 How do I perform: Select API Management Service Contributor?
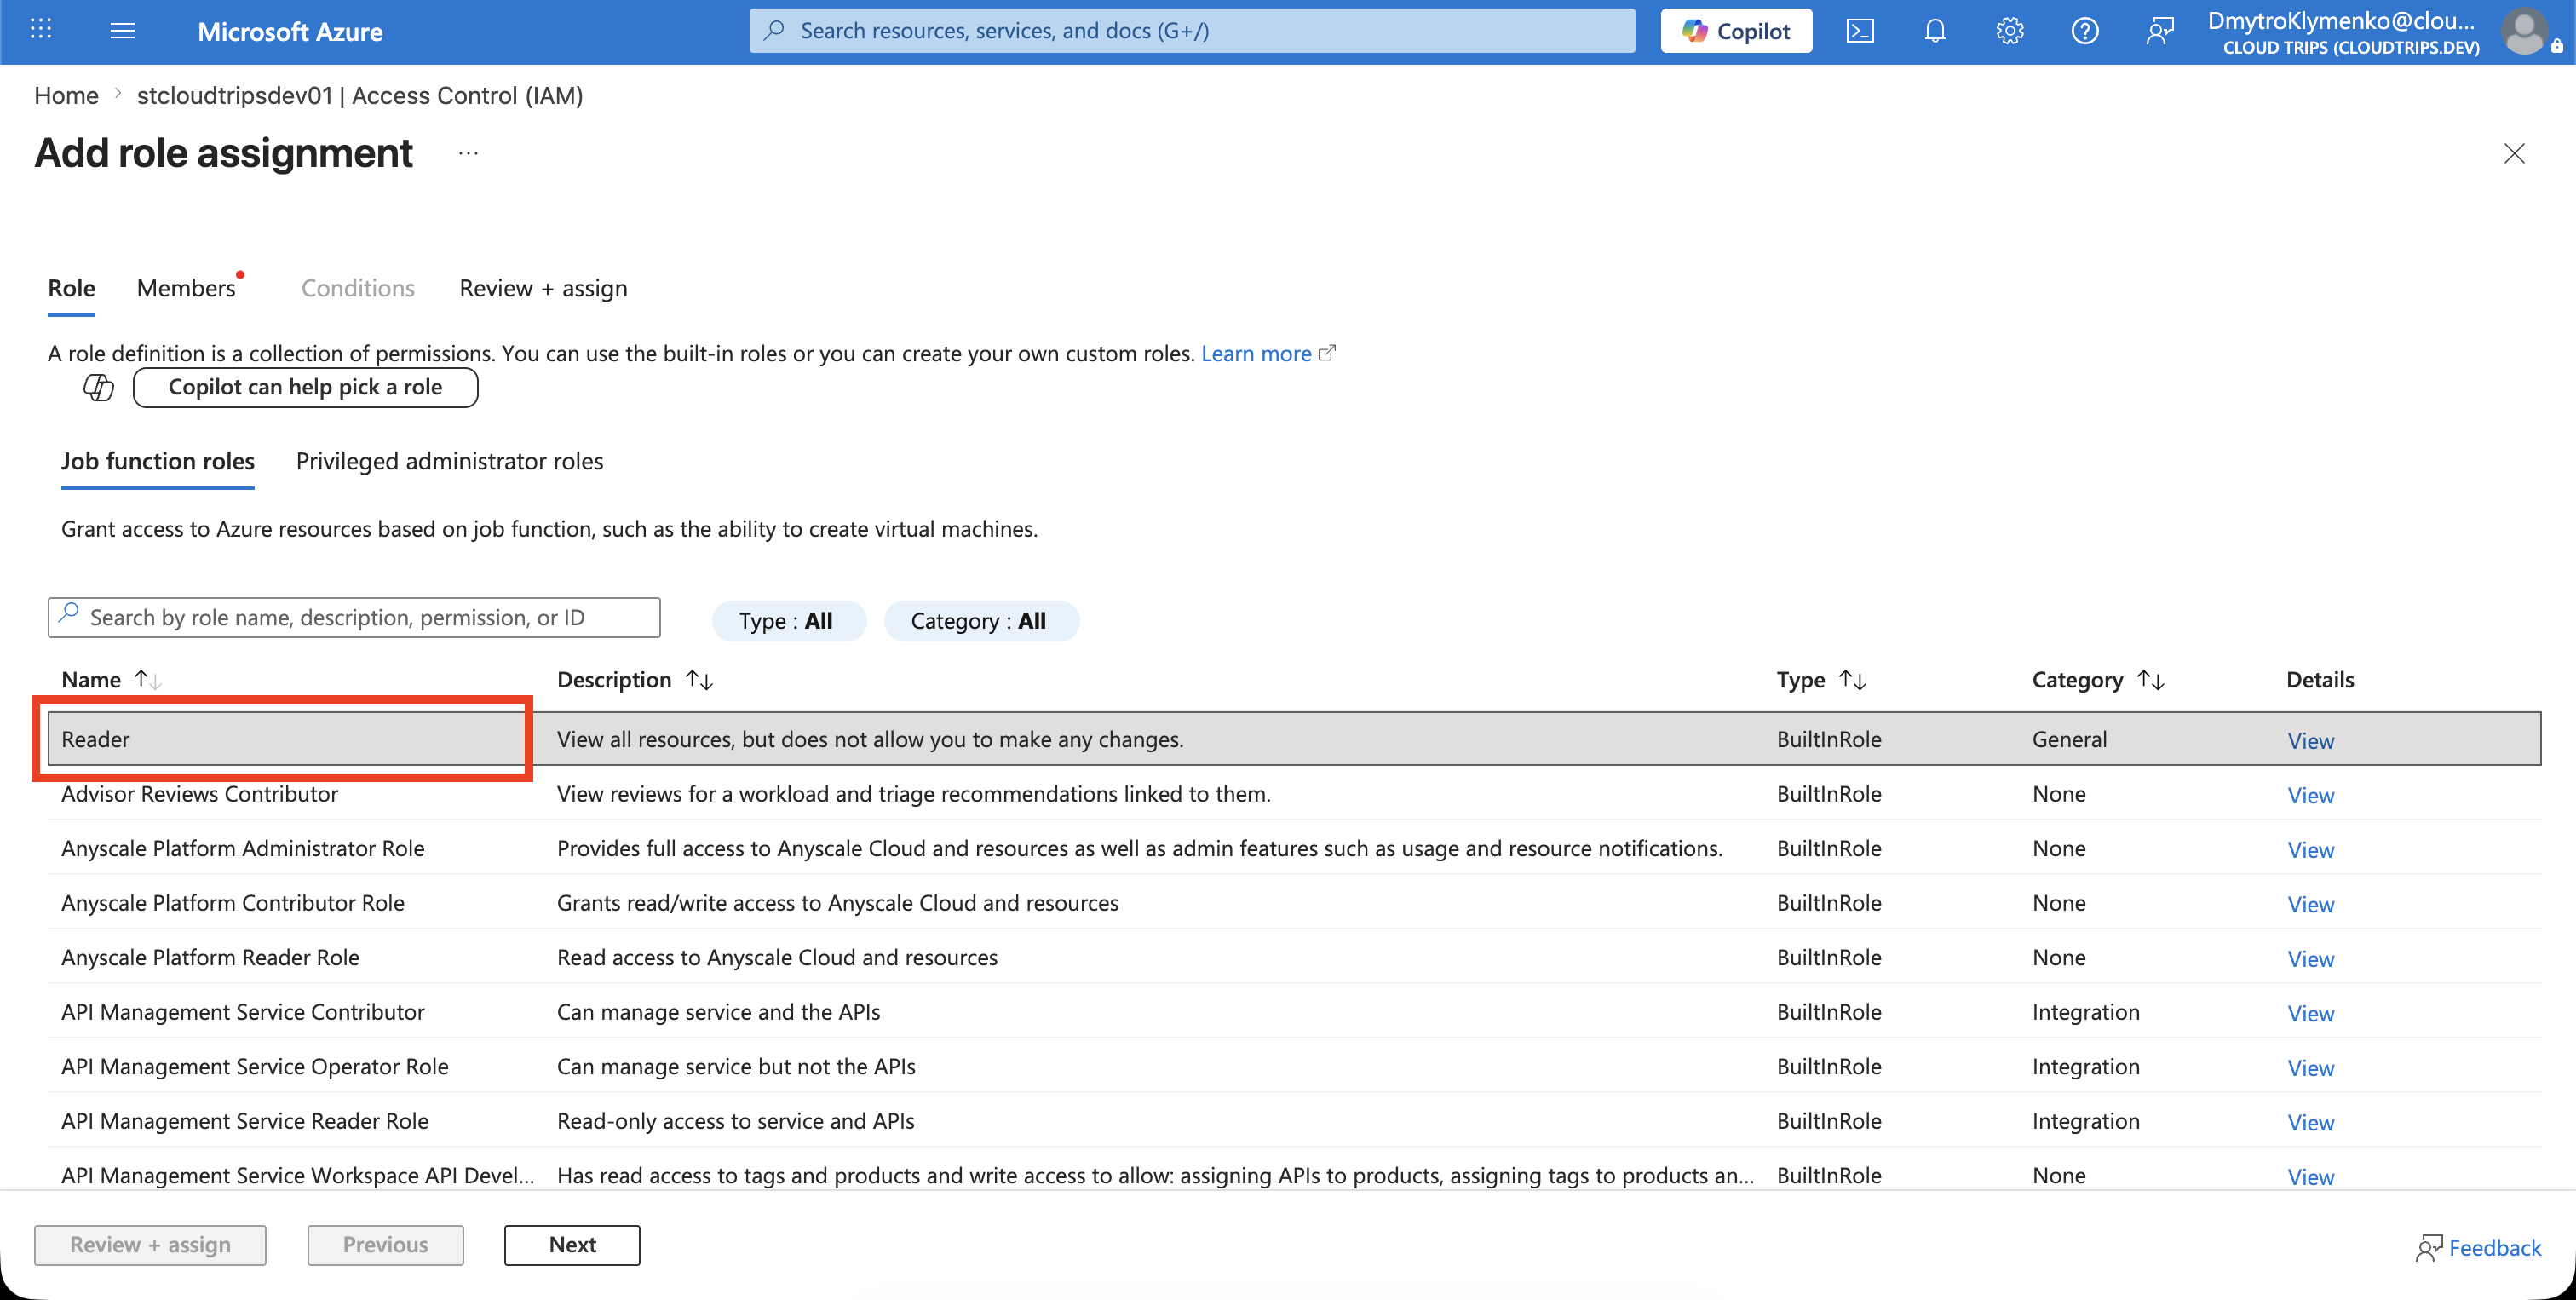click(1294, 1012)
